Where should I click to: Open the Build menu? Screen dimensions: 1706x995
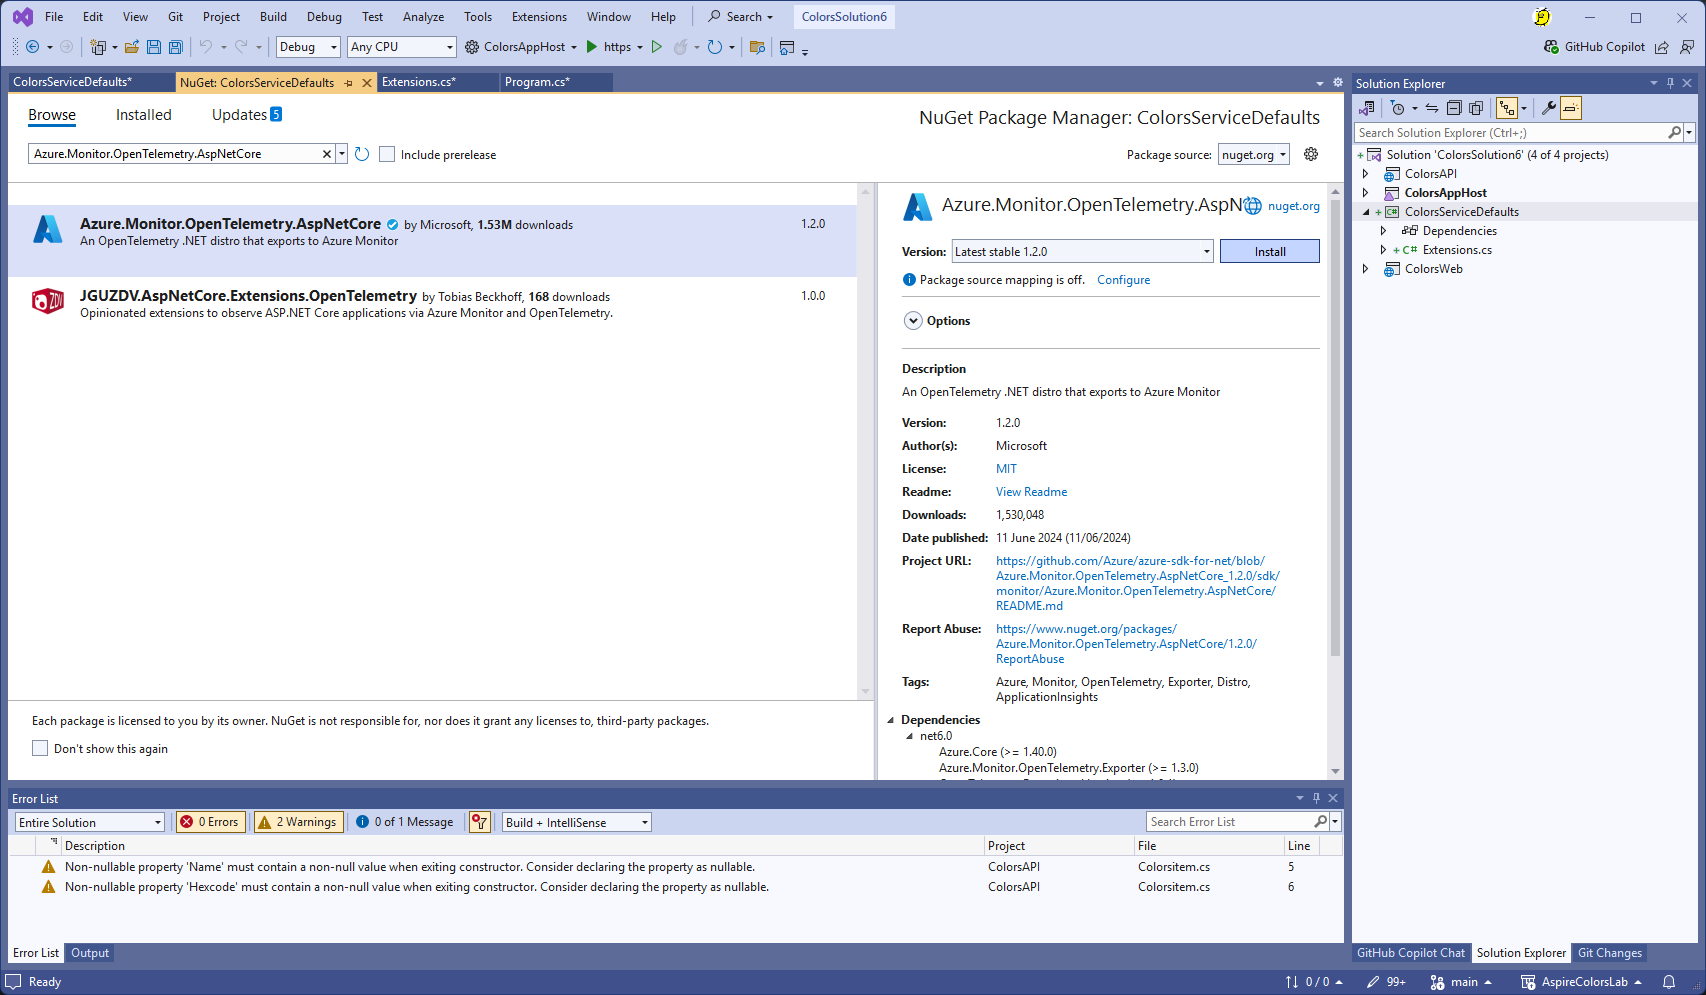coord(273,17)
